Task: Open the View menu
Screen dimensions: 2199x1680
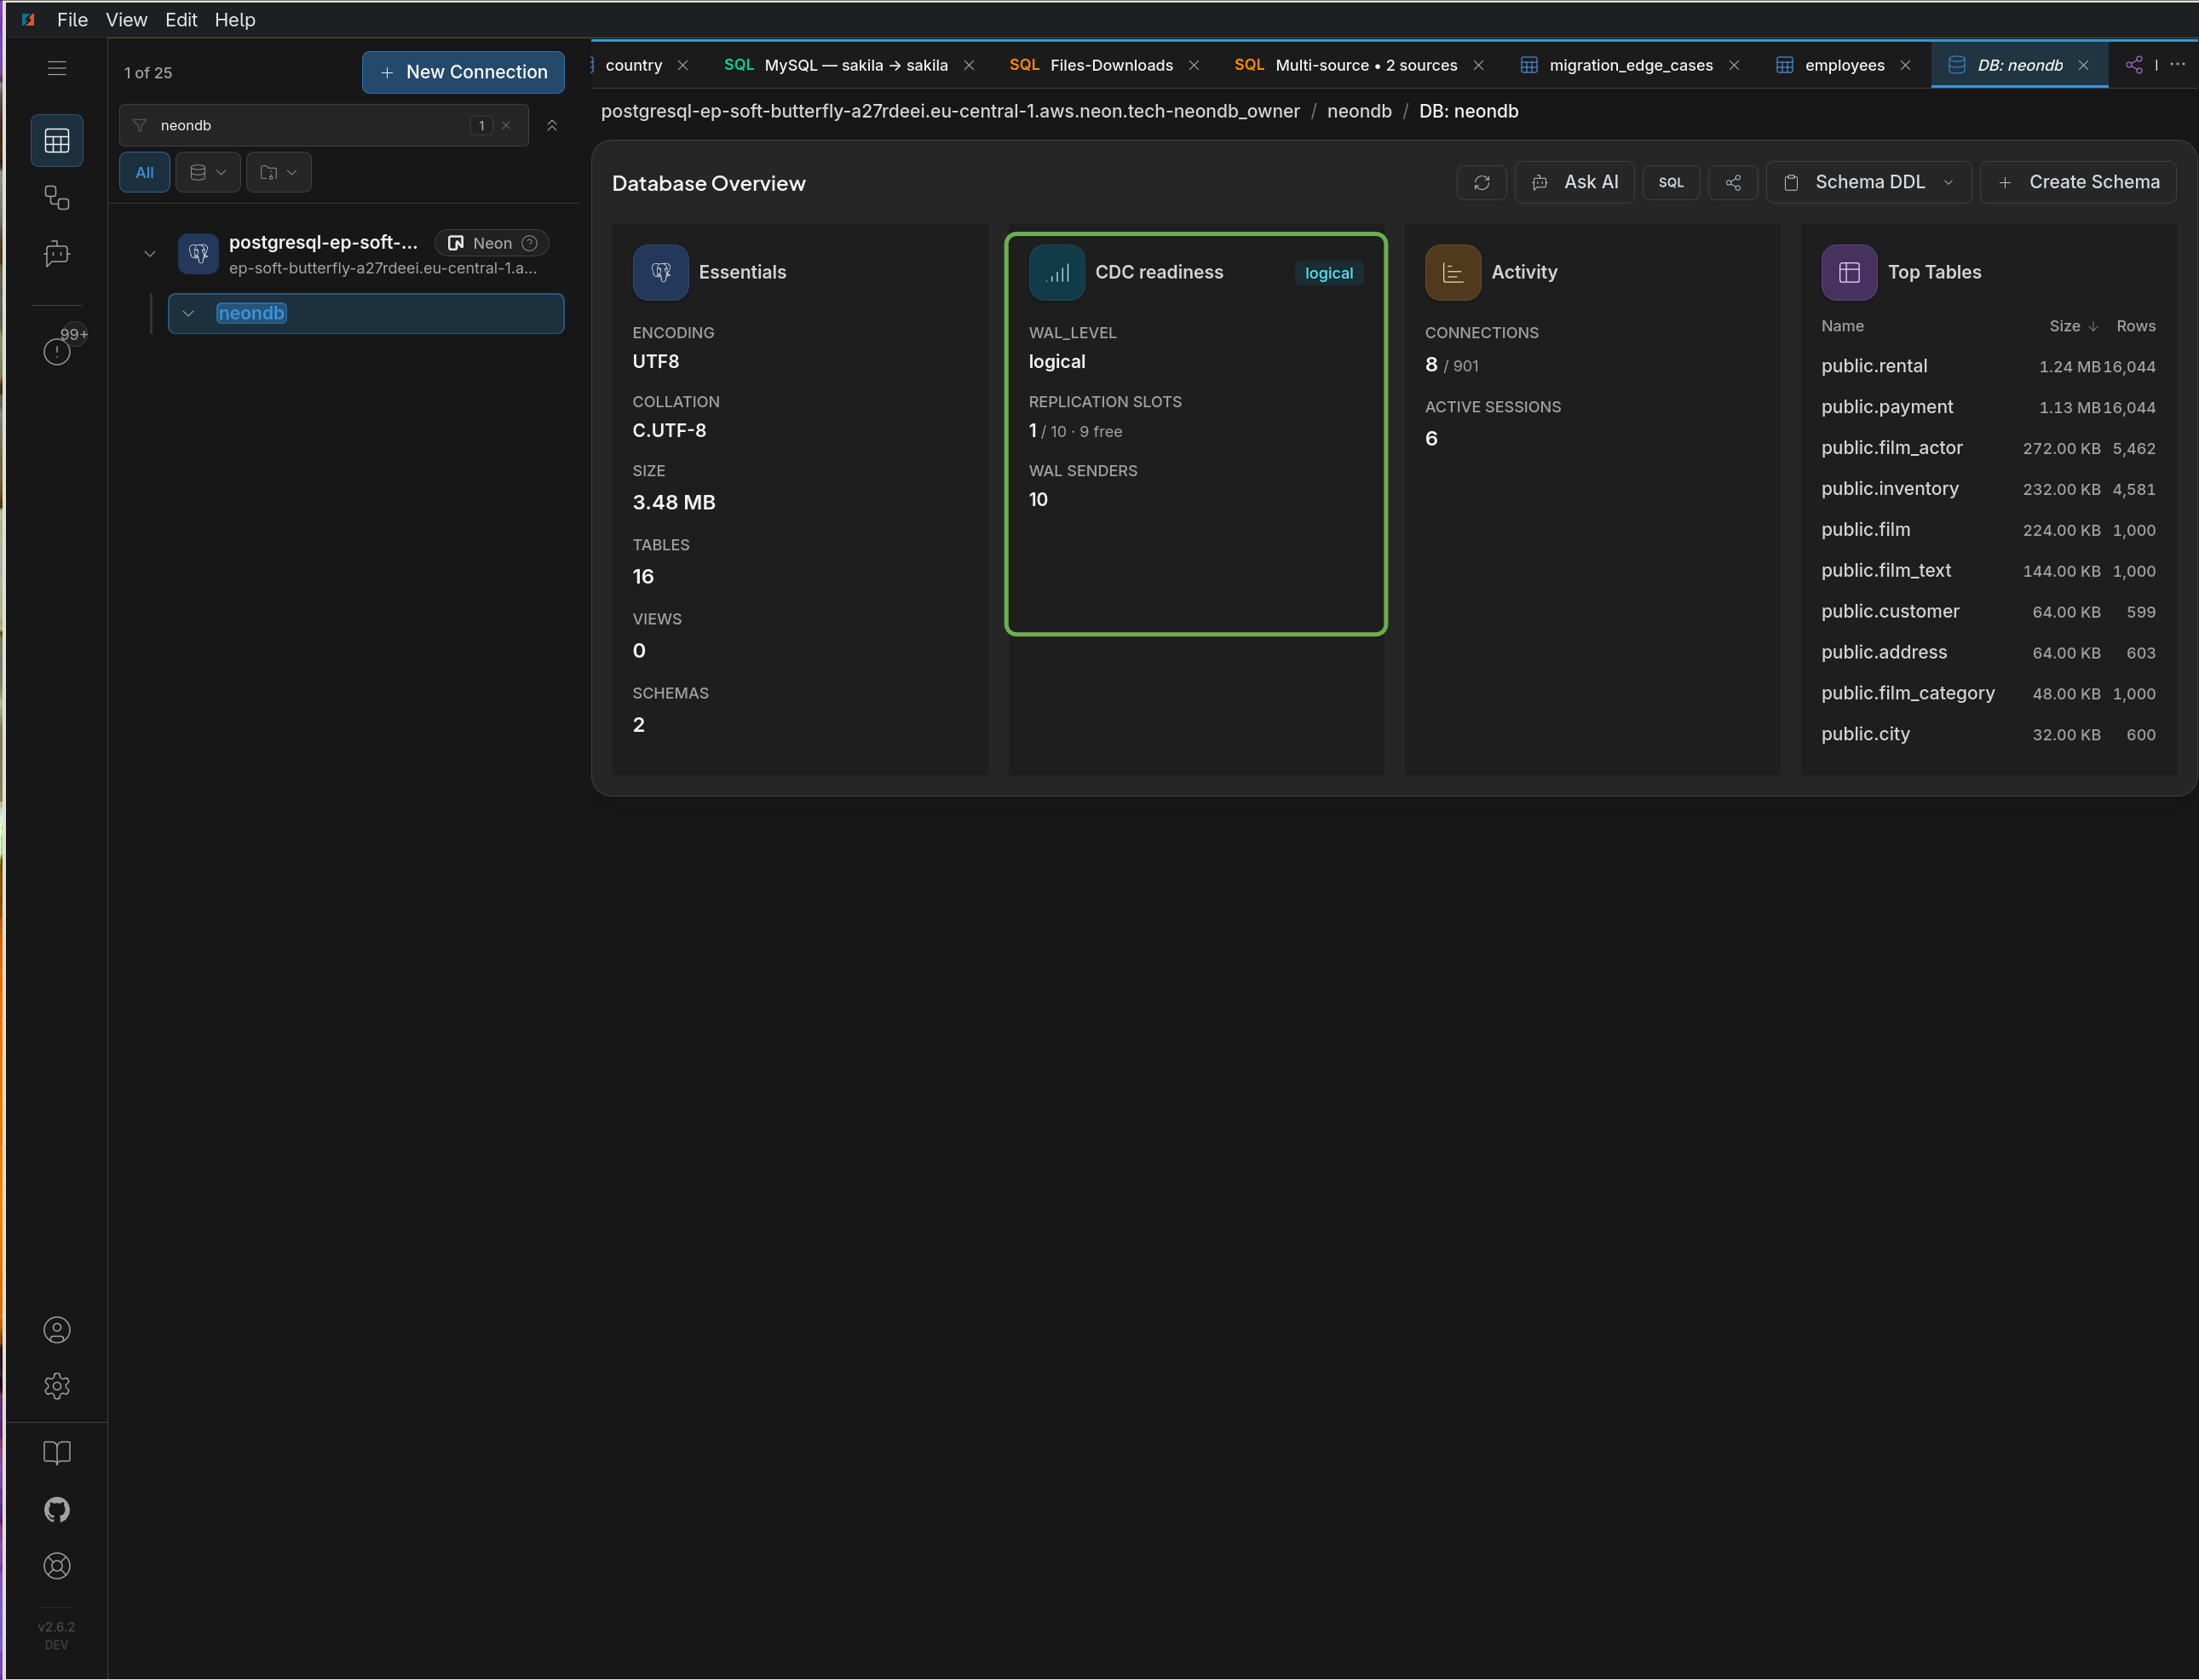Action: pyautogui.click(x=126, y=20)
